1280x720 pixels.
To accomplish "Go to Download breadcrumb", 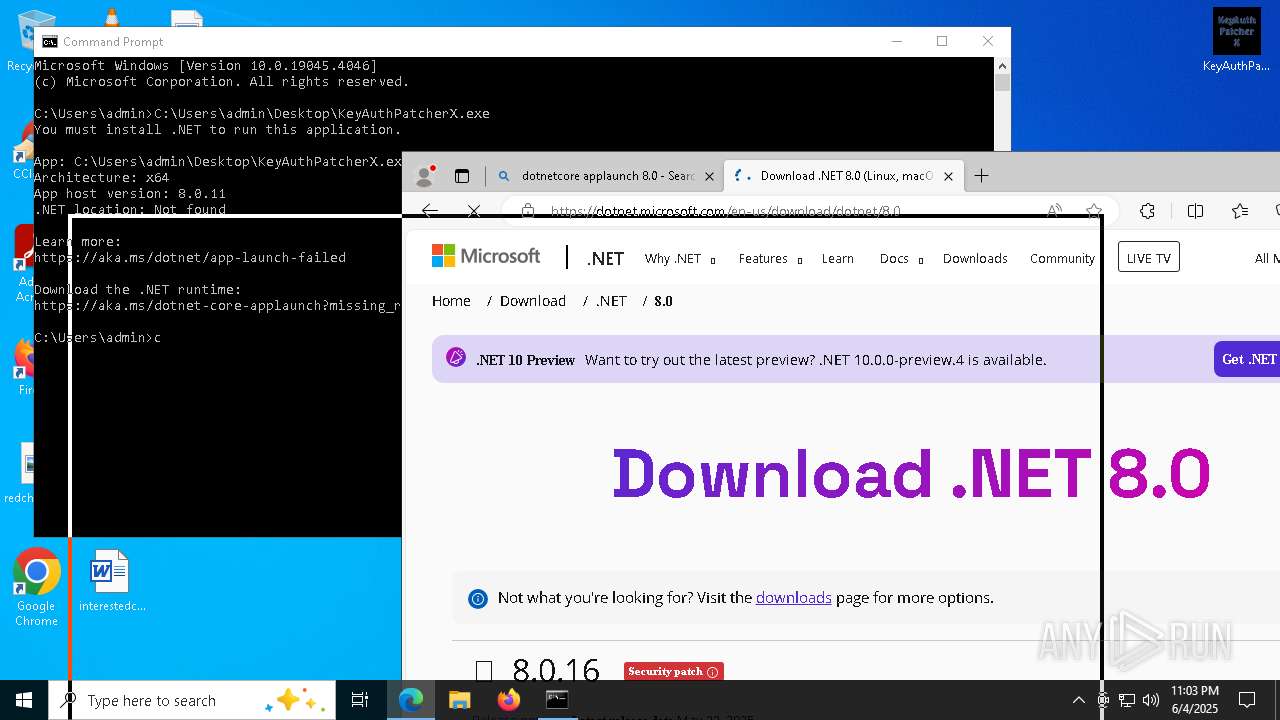I will pyautogui.click(x=533, y=300).
